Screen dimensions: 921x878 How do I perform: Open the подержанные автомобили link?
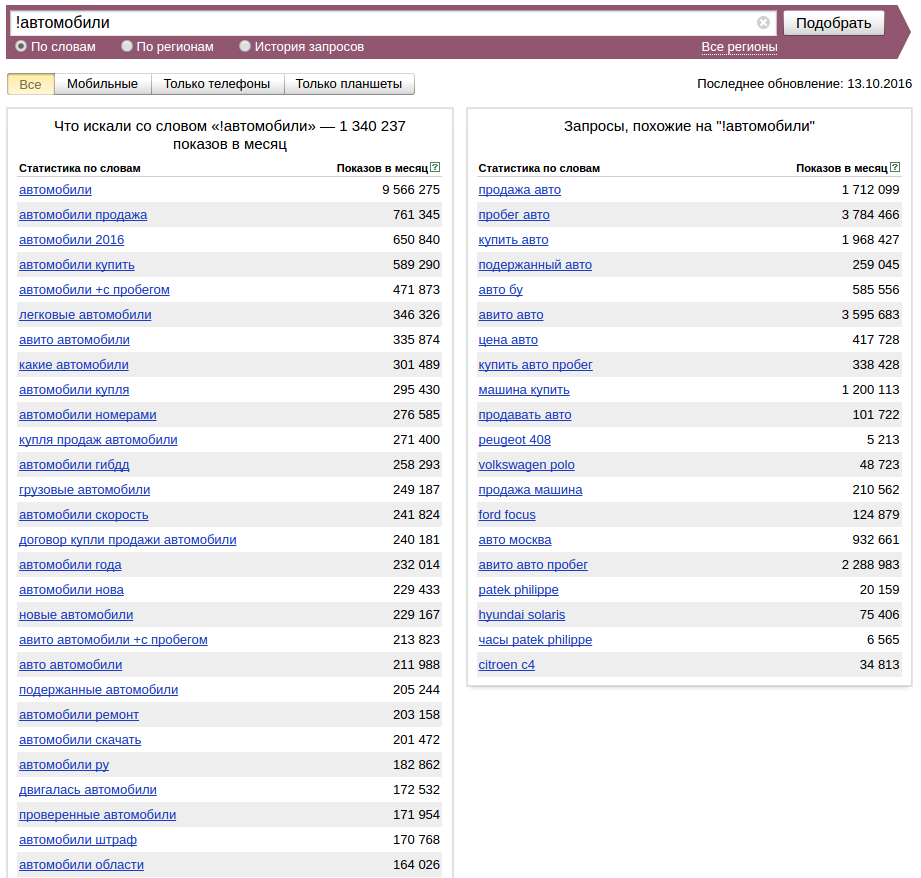tap(99, 689)
